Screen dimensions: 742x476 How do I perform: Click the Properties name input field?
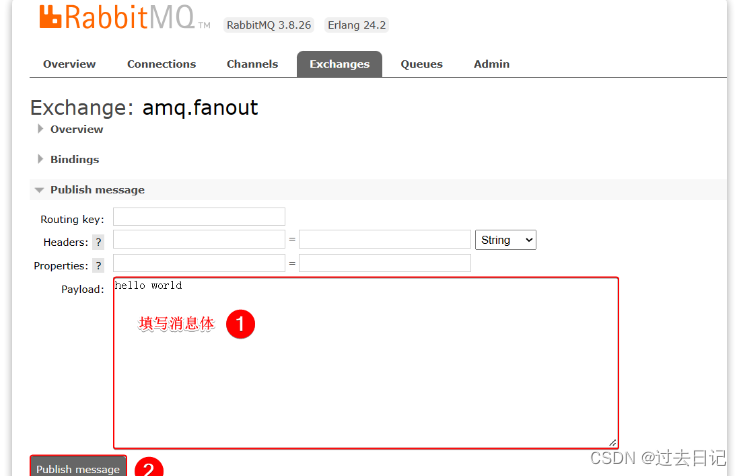click(199, 263)
